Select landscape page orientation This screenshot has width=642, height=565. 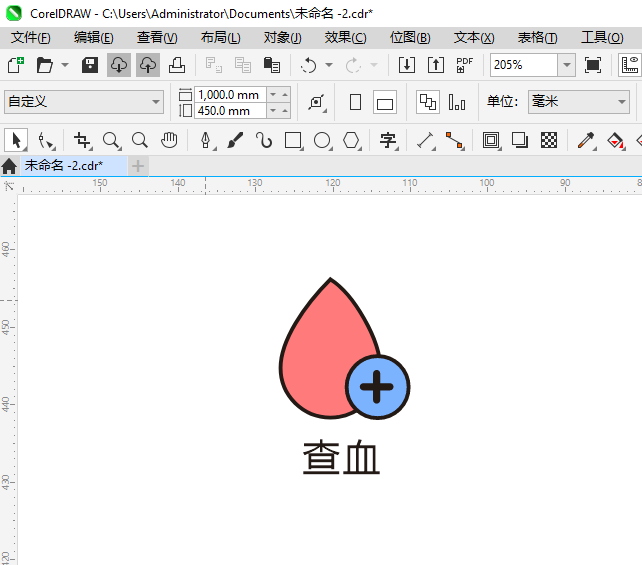click(x=384, y=102)
